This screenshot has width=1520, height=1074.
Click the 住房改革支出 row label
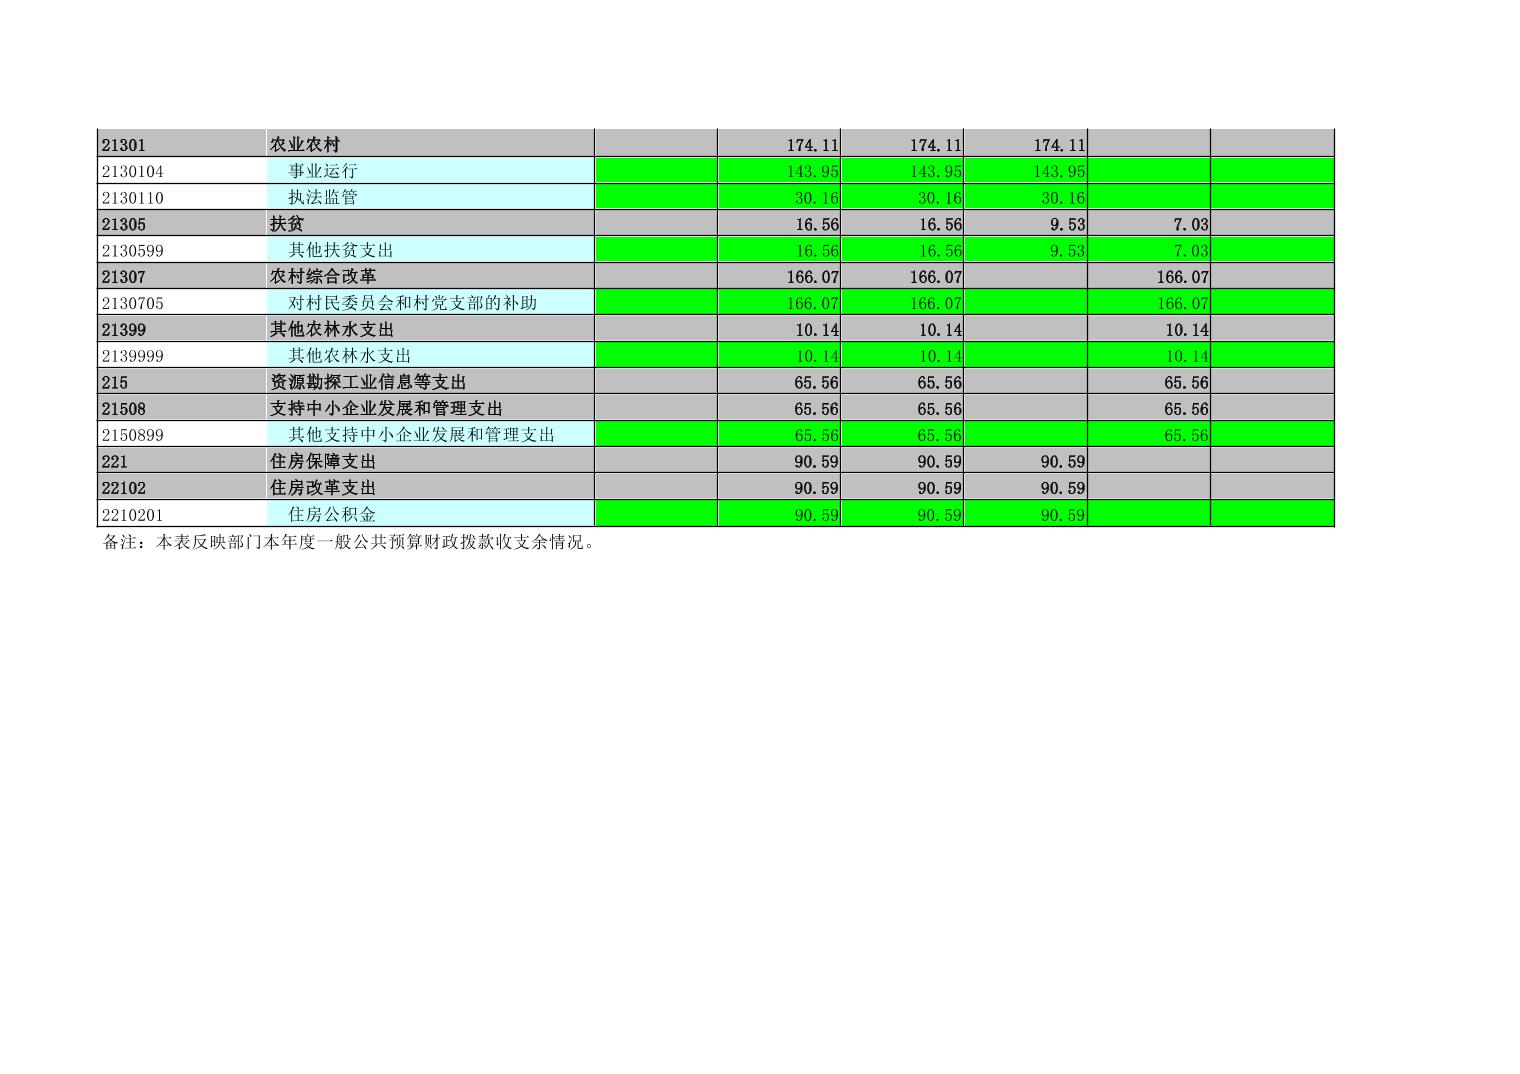click(323, 488)
